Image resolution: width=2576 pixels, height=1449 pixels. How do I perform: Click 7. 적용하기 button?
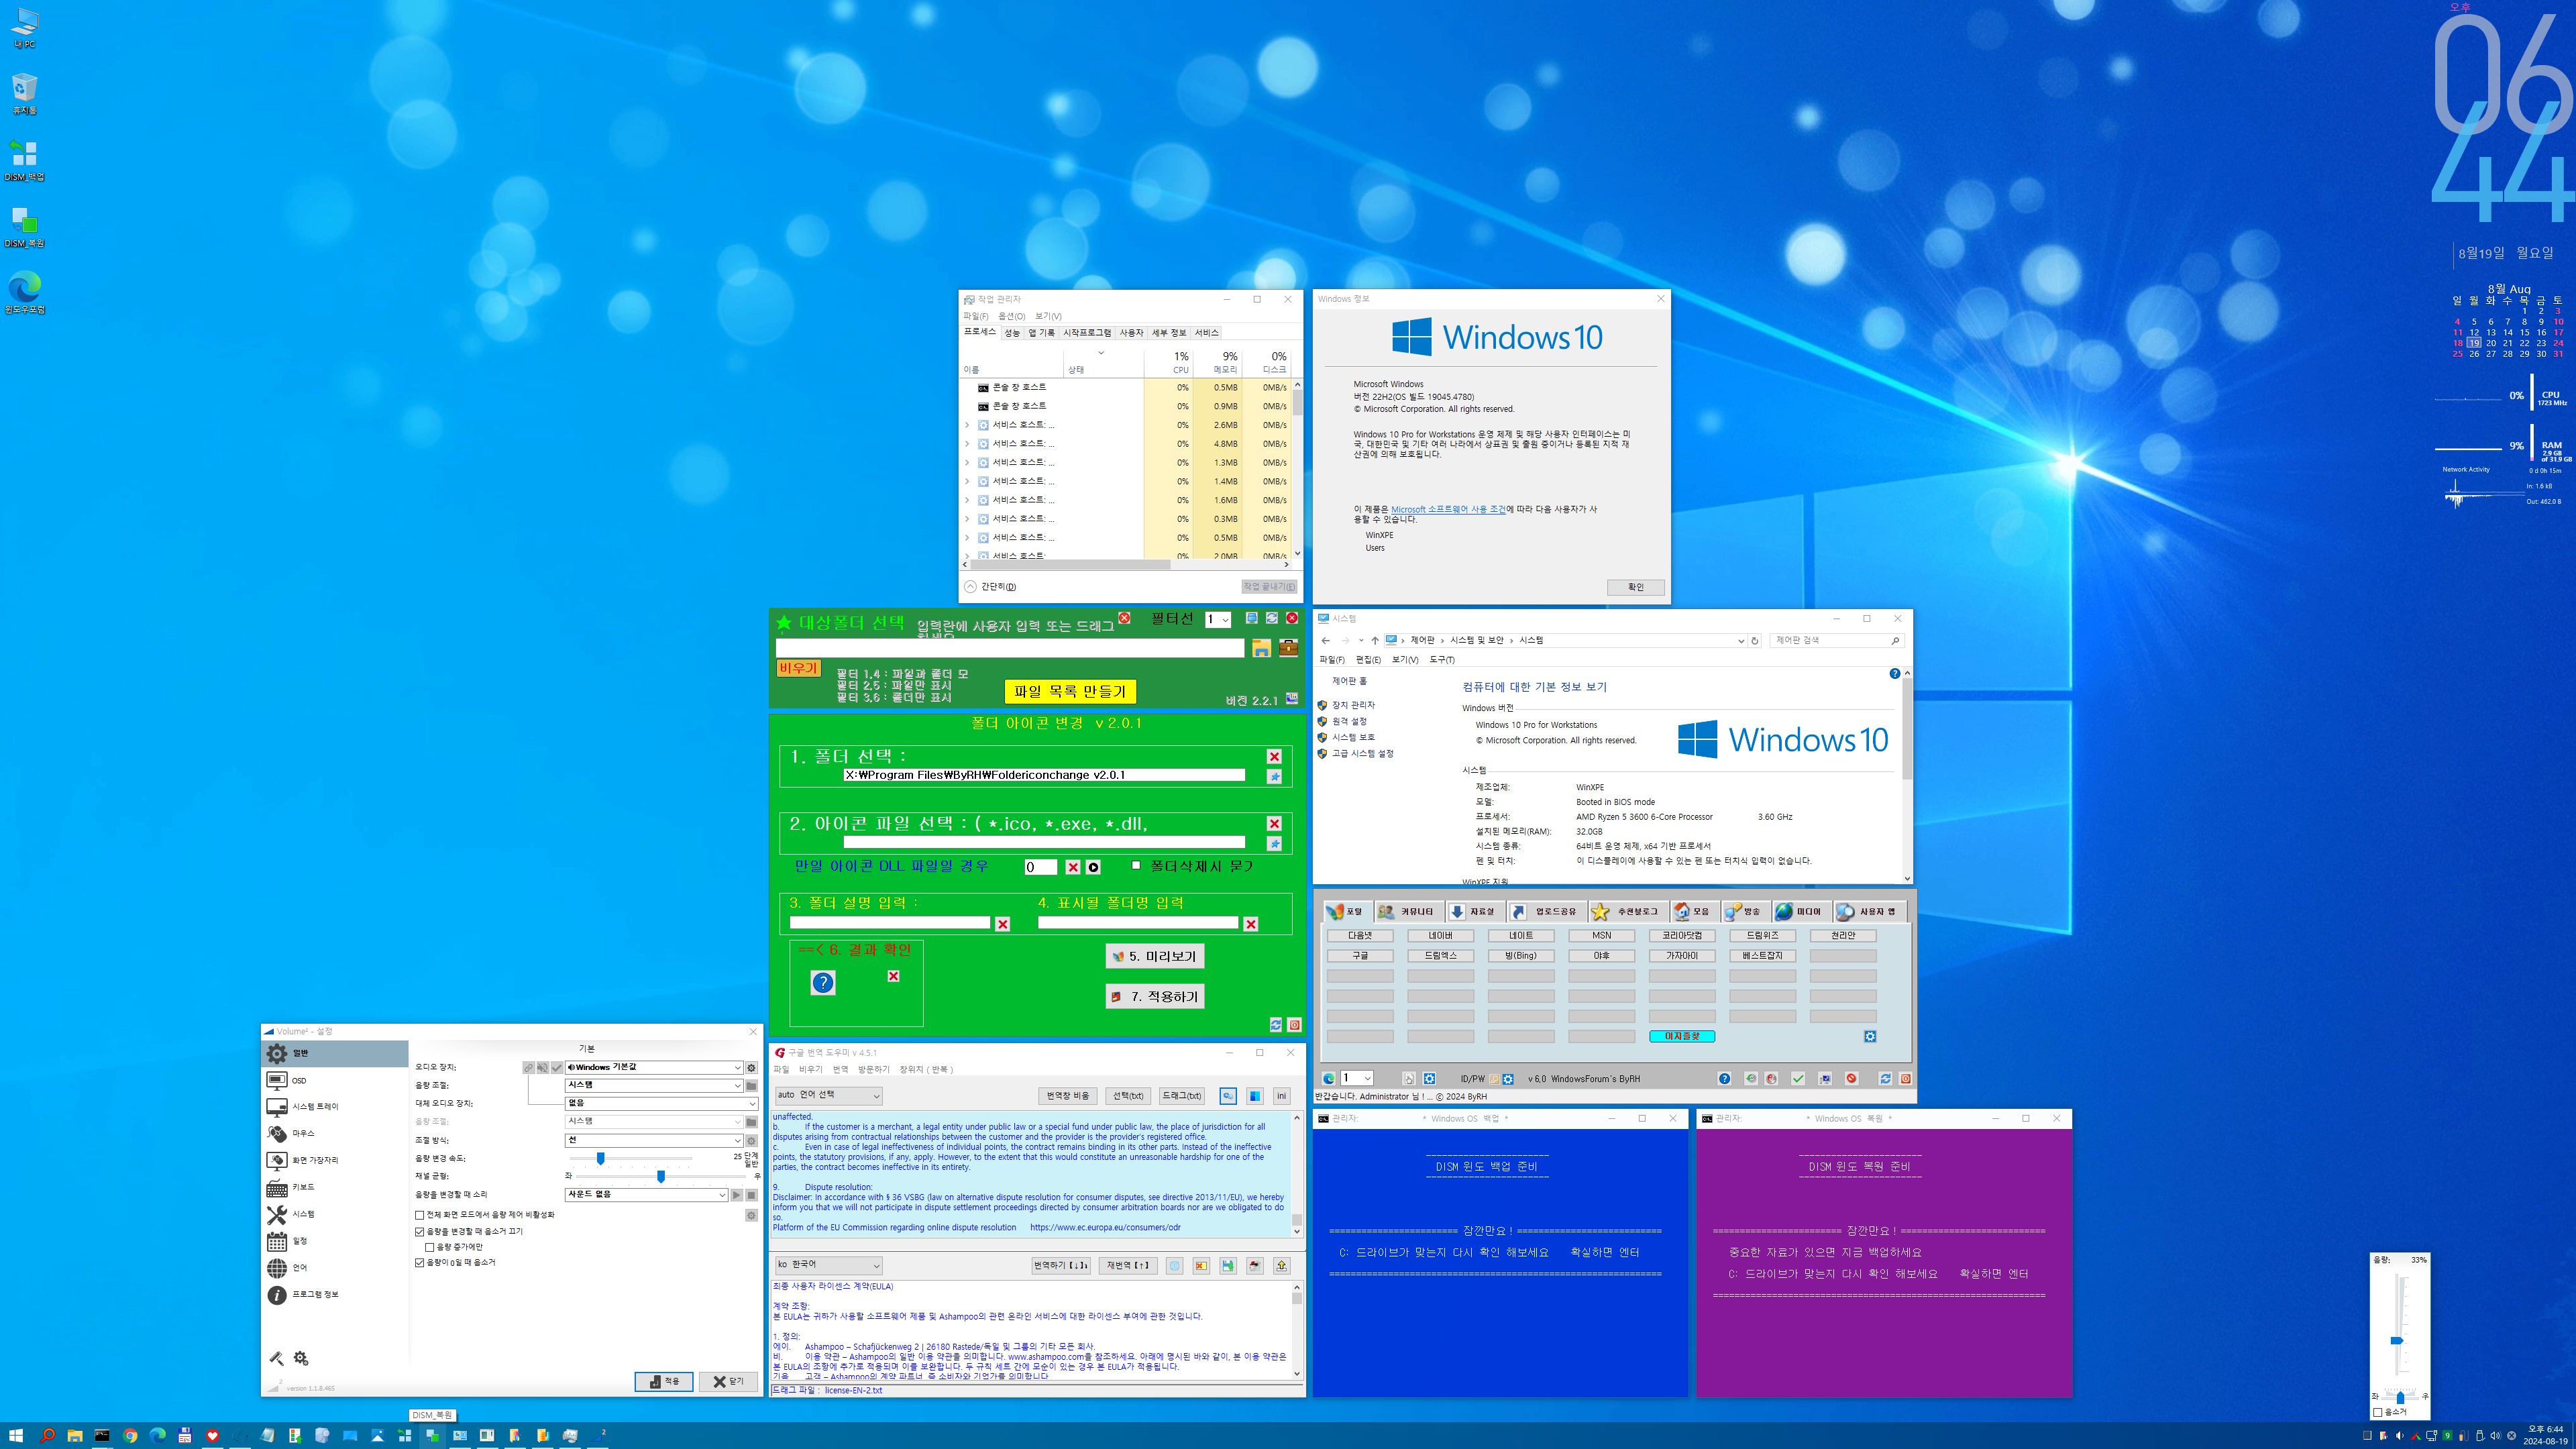pos(1154,996)
